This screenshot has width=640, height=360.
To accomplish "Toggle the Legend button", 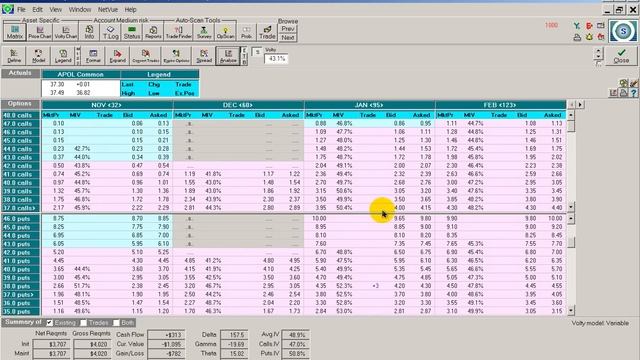I will [x=63, y=56].
